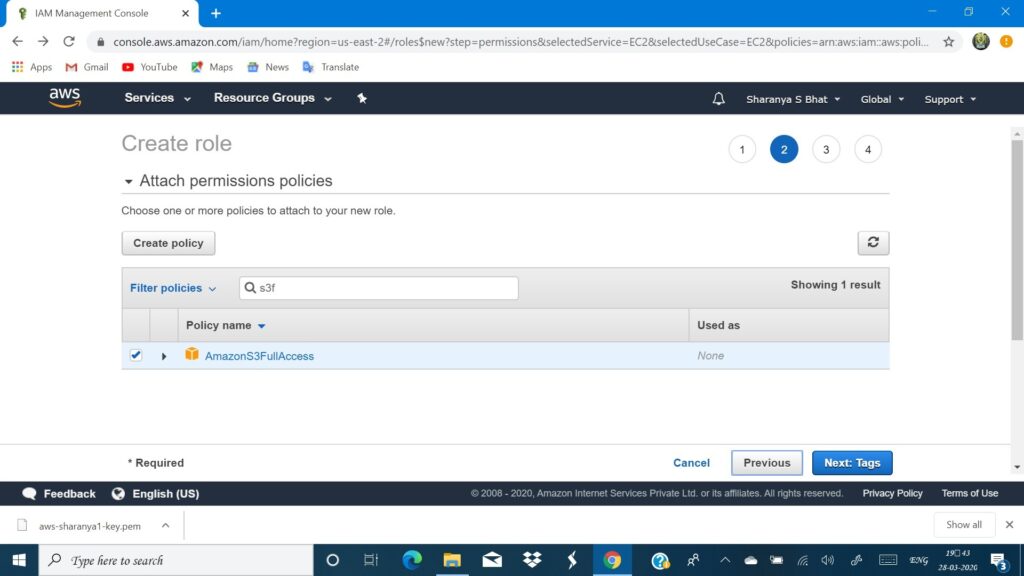Click the browser forward arrow

[43, 41]
